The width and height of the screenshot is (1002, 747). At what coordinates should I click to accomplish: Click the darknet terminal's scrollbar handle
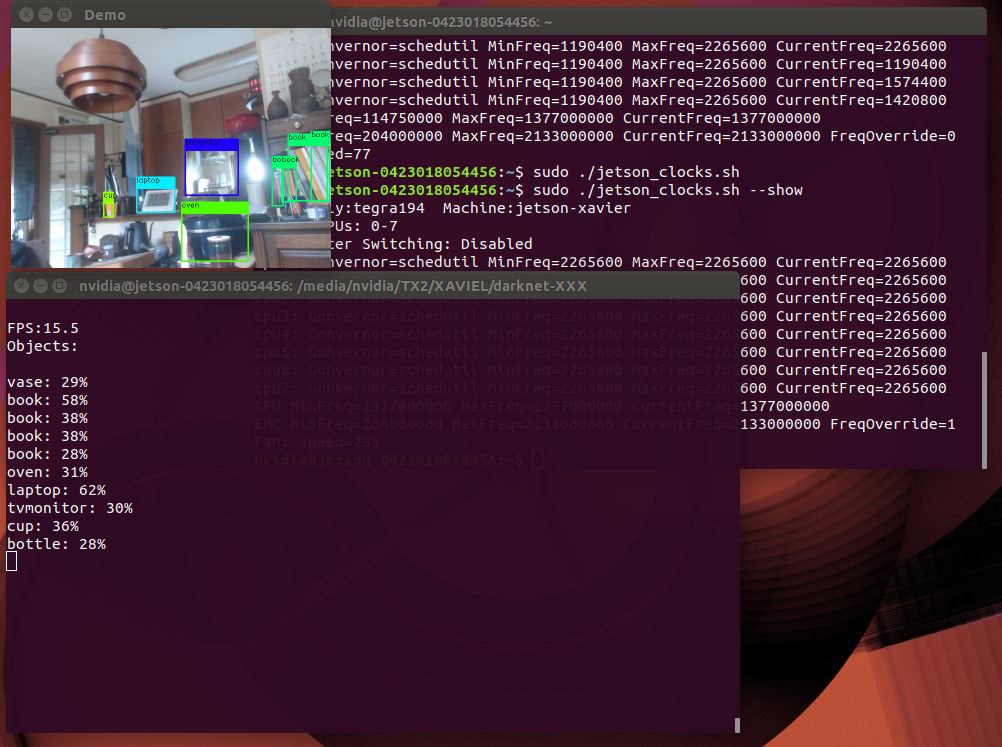pyautogui.click(x=737, y=725)
